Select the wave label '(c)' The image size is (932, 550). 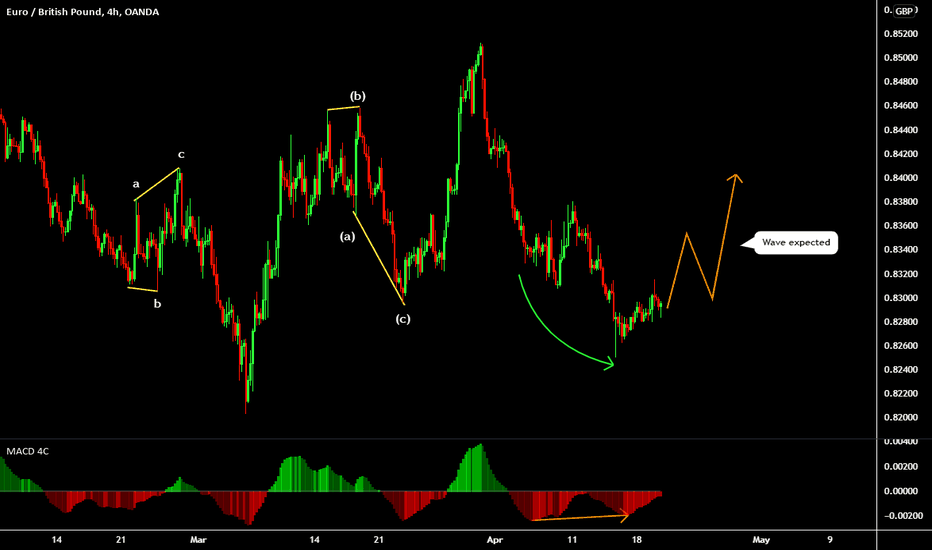tap(403, 319)
